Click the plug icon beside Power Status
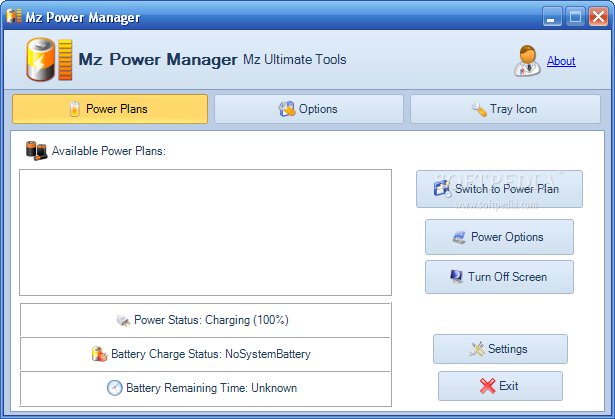 pyautogui.click(x=123, y=321)
